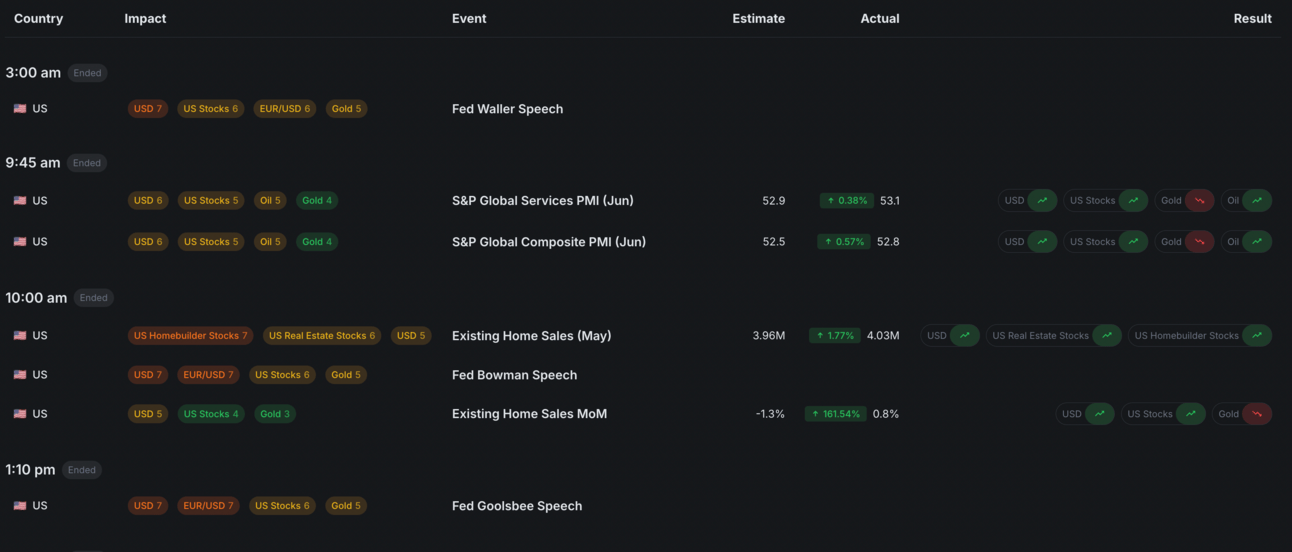Click the US flag beside Fed Waller Speech
The height and width of the screenshot is (552, 1292).
[20, 109]
